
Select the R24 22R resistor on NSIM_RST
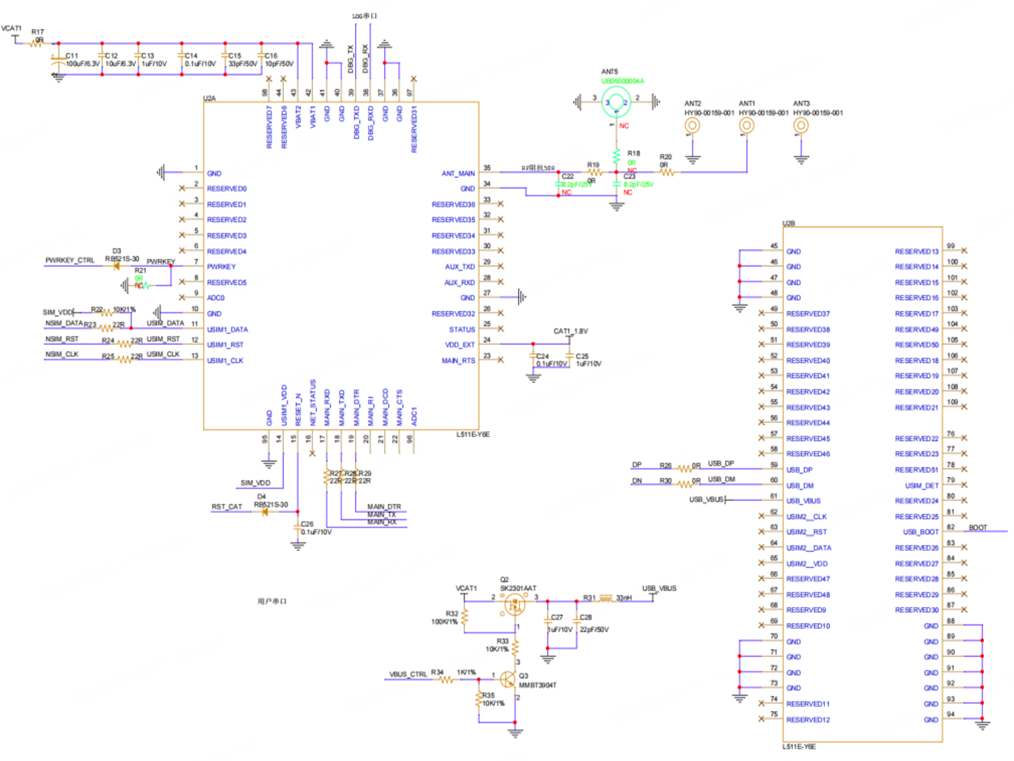pyautogui.click(x=124, y=343)
